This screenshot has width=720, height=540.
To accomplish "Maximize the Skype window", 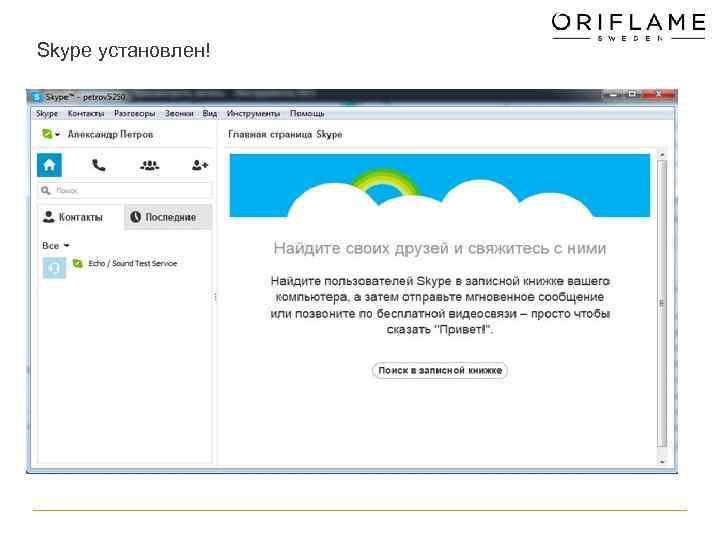I will coord(632,94).
